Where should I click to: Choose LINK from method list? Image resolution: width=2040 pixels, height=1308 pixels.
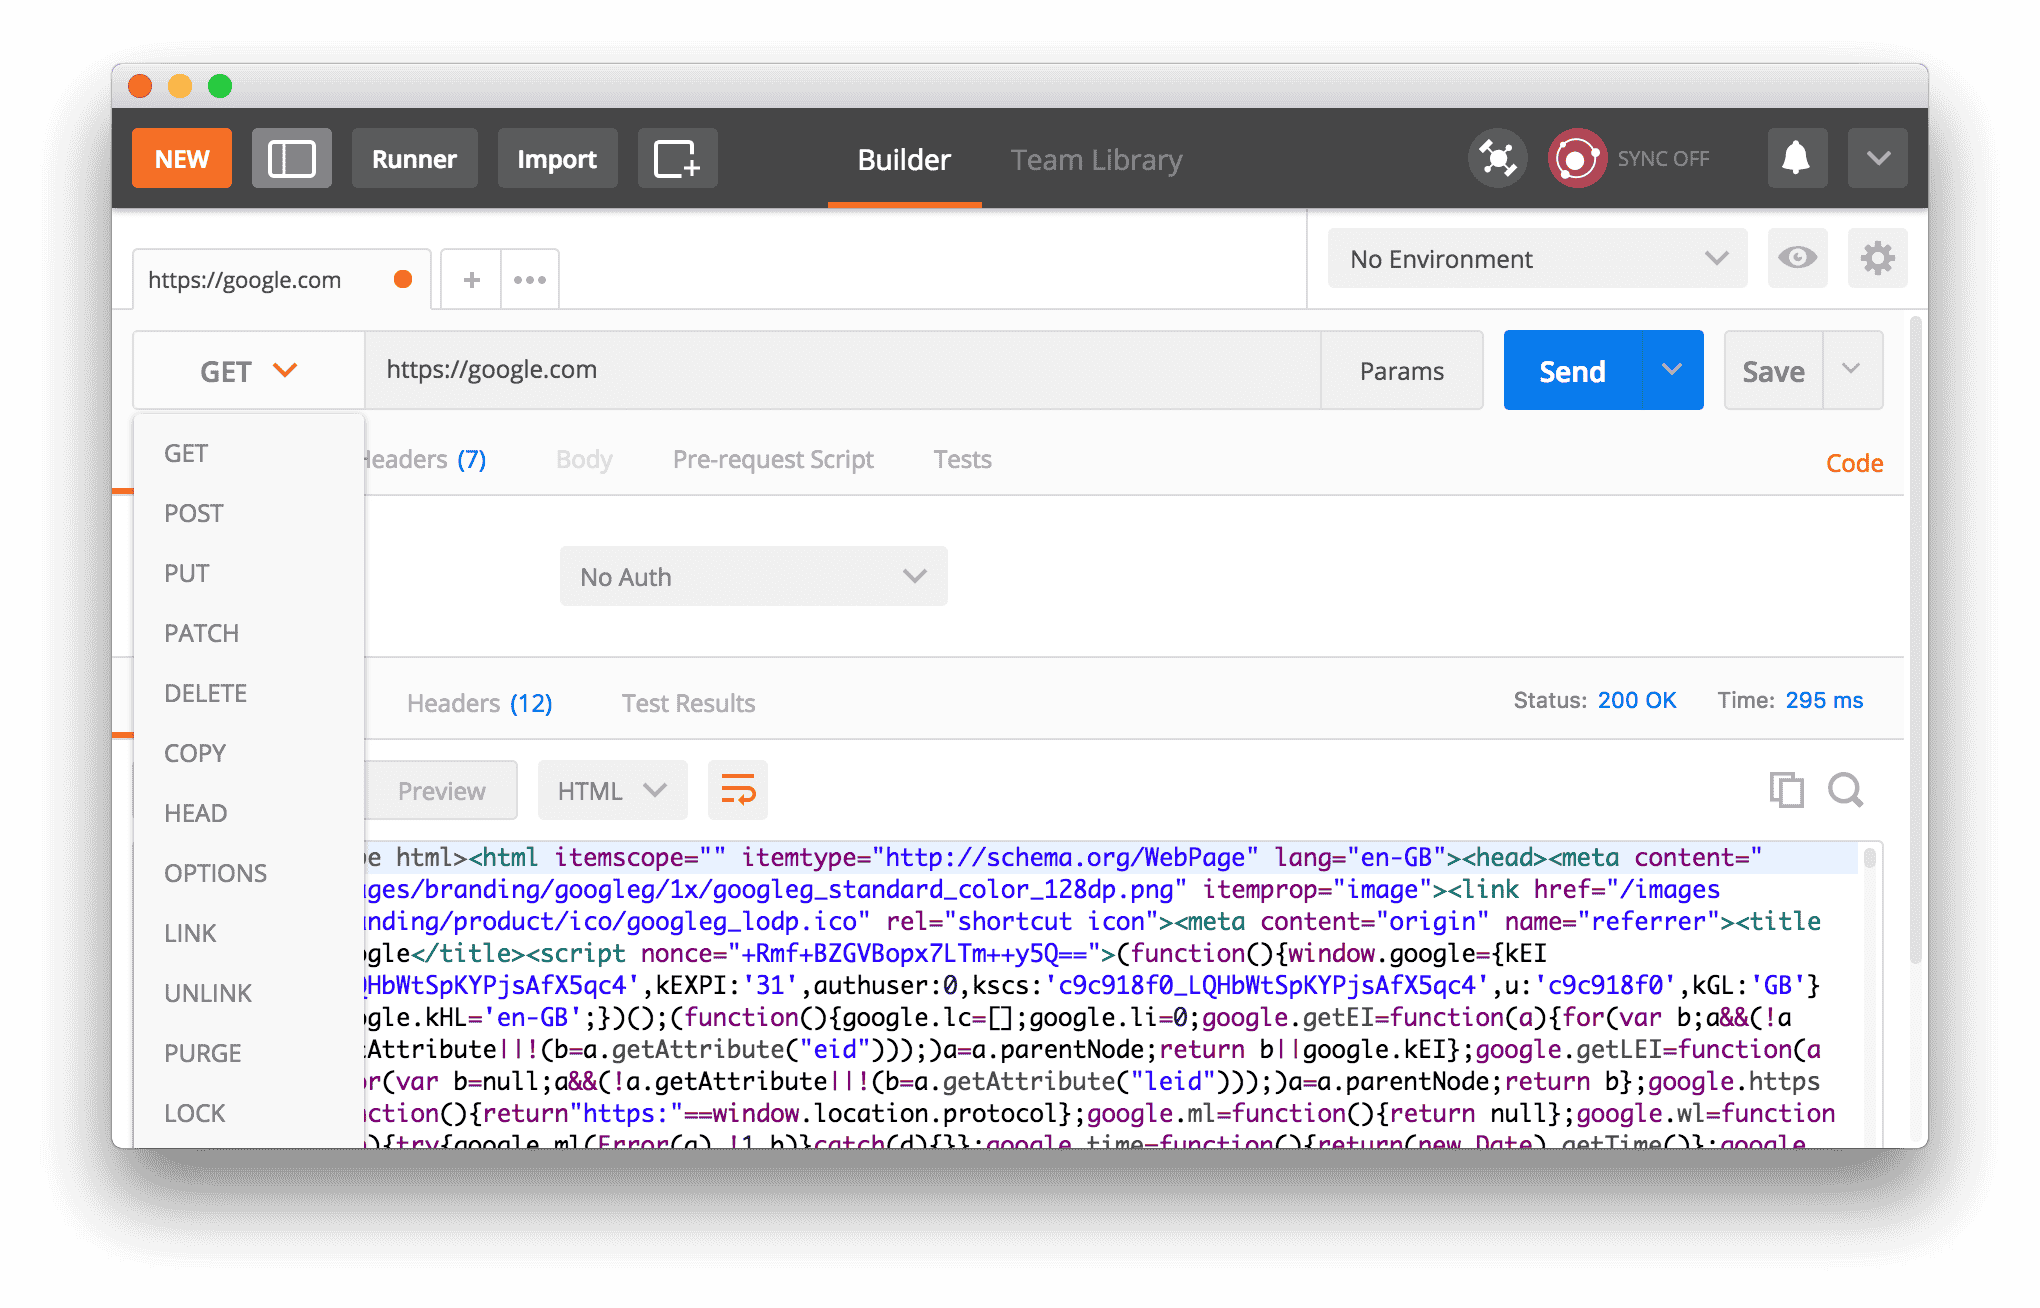pos(248,933)
